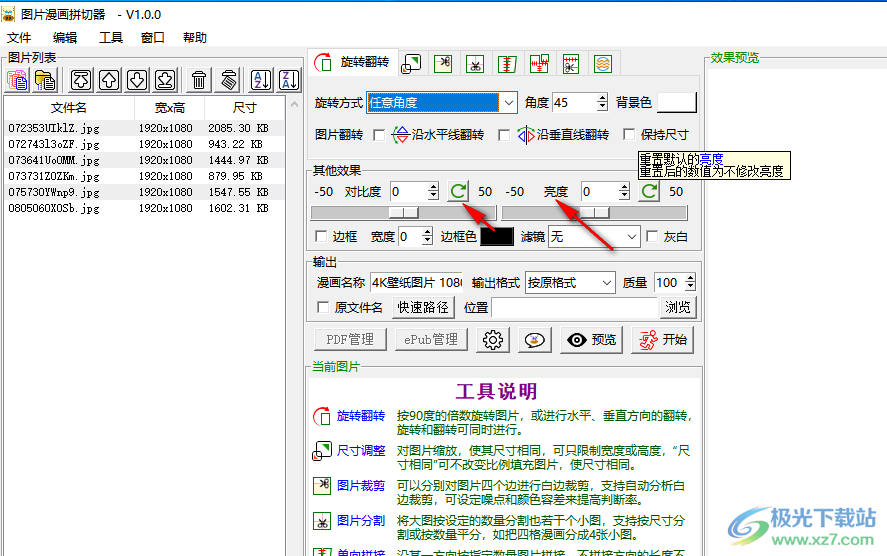Image resolution: width=887 pixels, height=556 pixels.
Task: Check the 原文件名 option
Action: [x=322, y=307]
